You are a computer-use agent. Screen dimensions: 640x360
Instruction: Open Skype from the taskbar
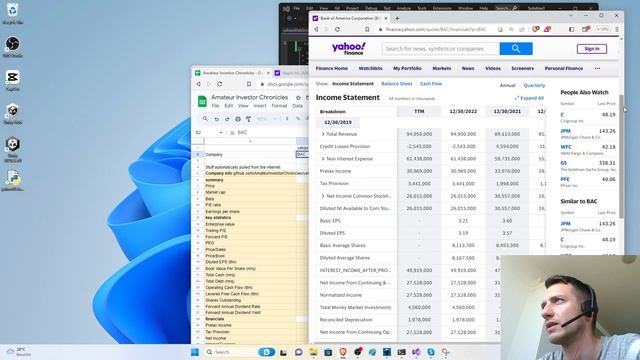pos(431,352)
